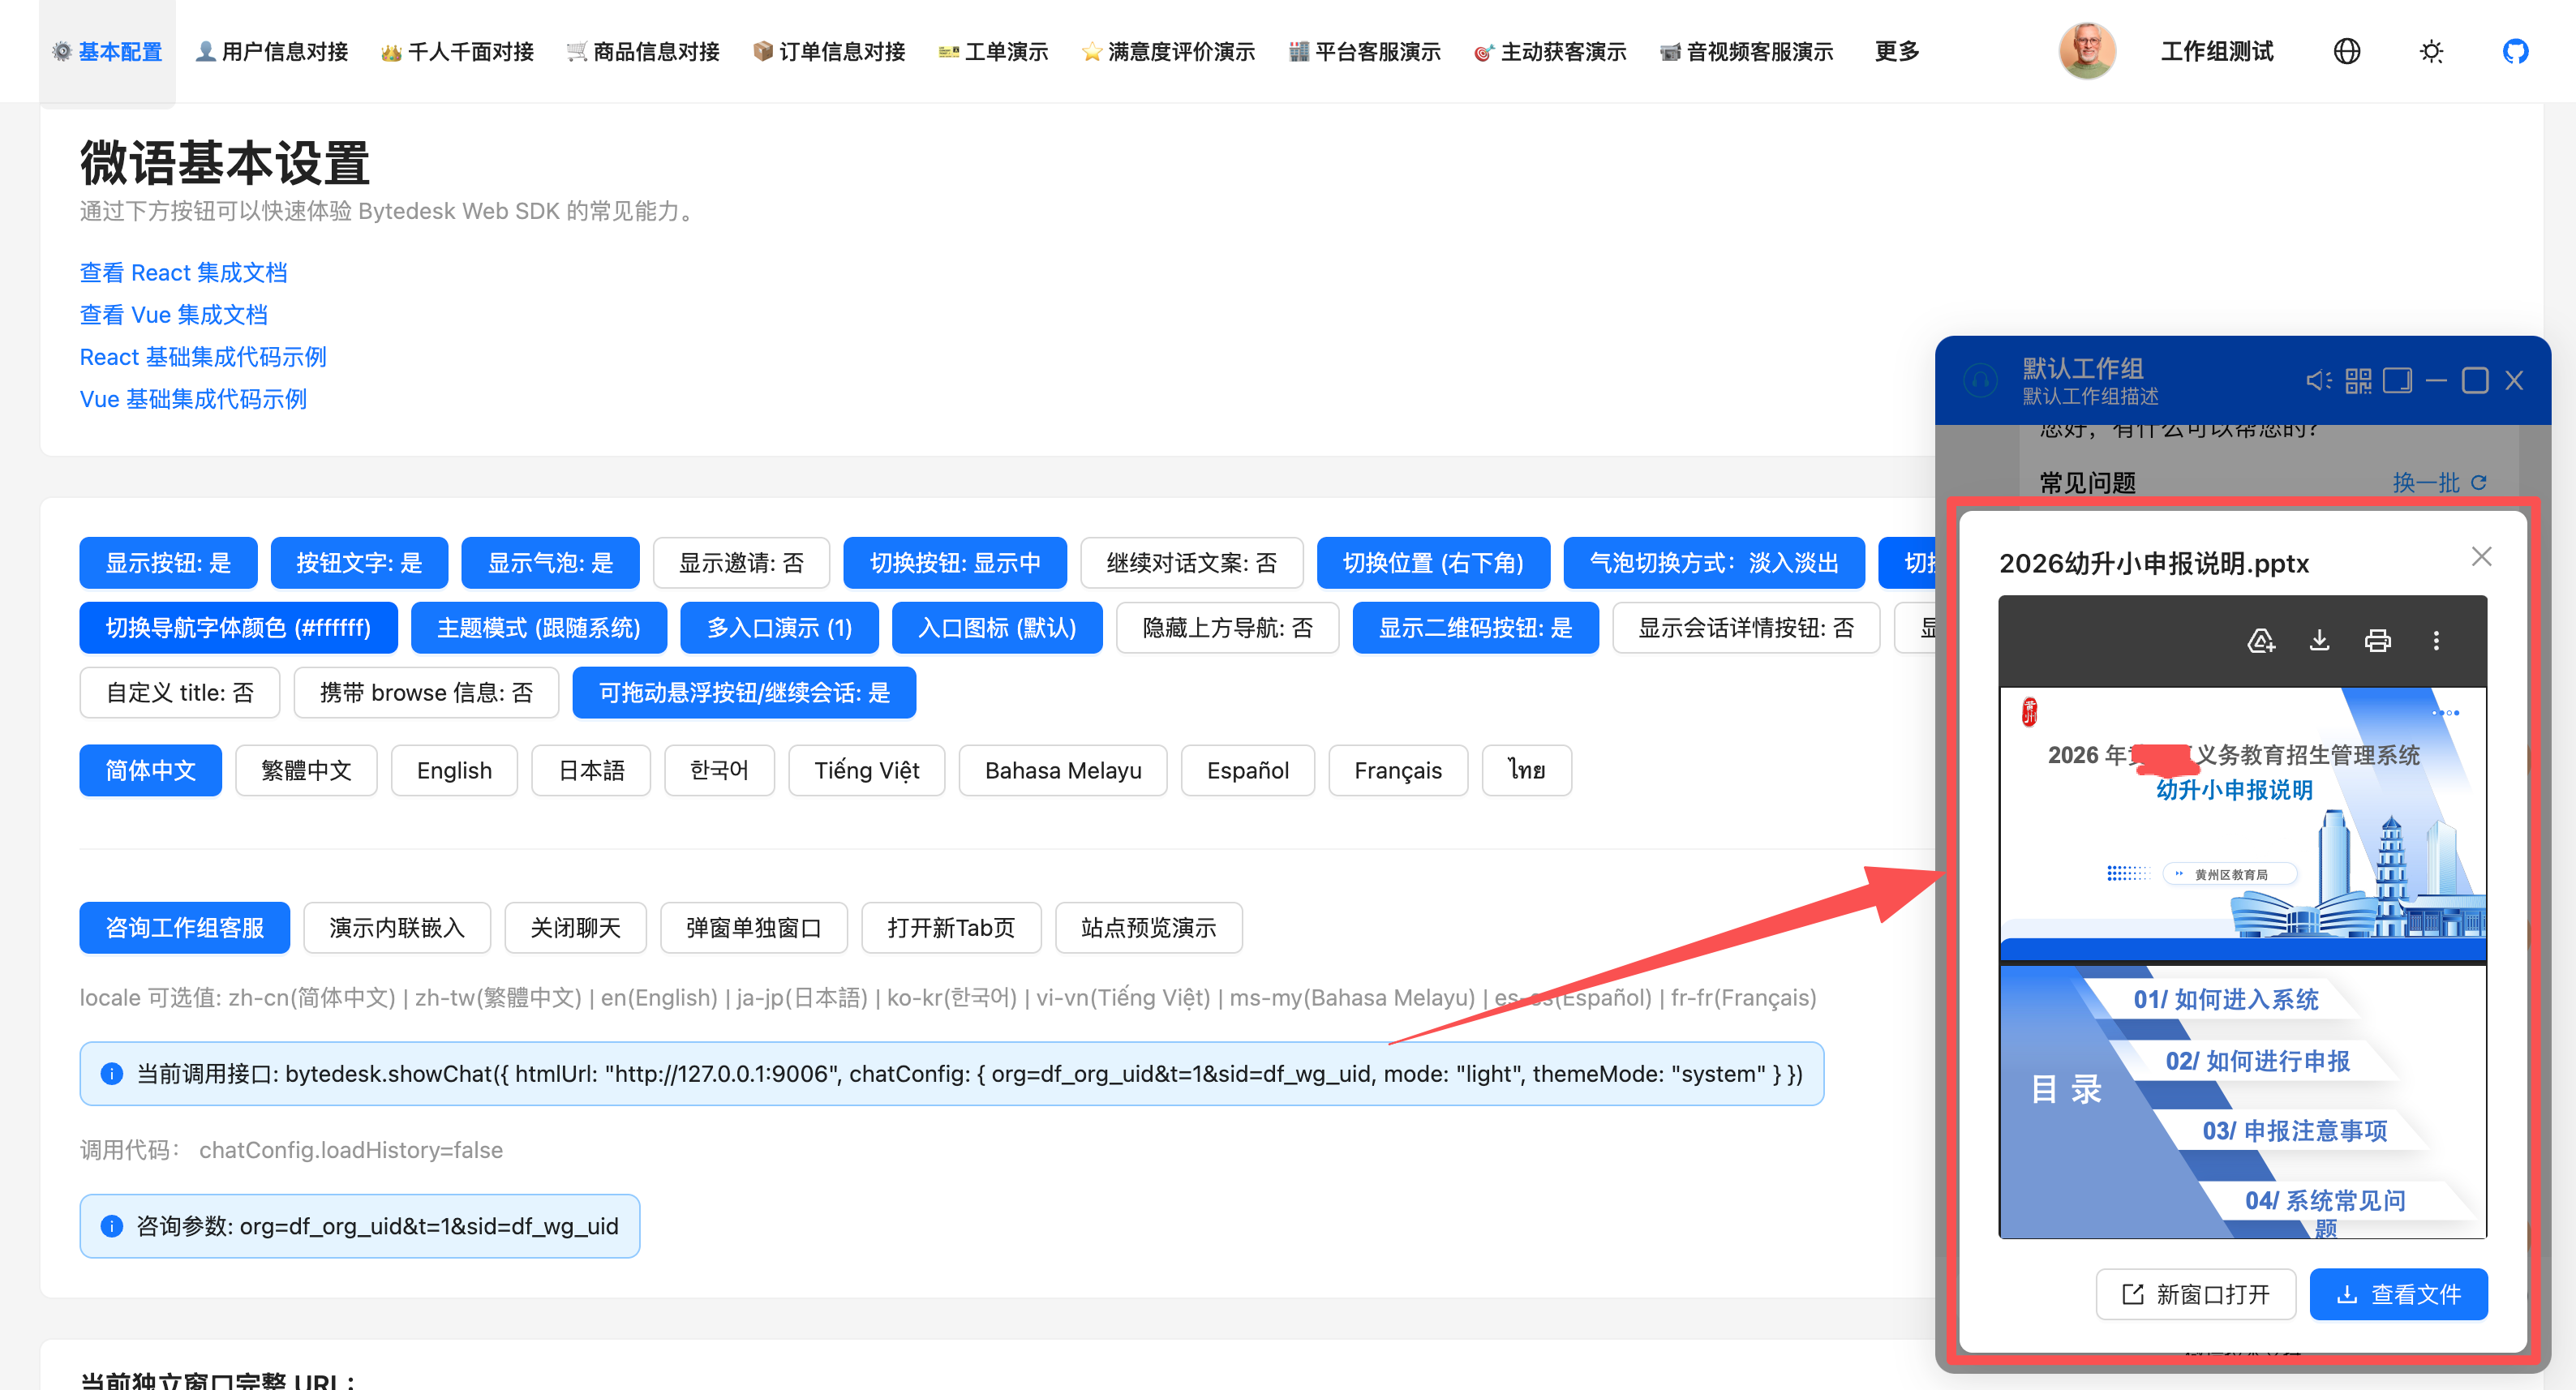
Task: Toggle 显示二维码按钮: 是 option
Action: pyautogui.click(x=1475, y=628)
